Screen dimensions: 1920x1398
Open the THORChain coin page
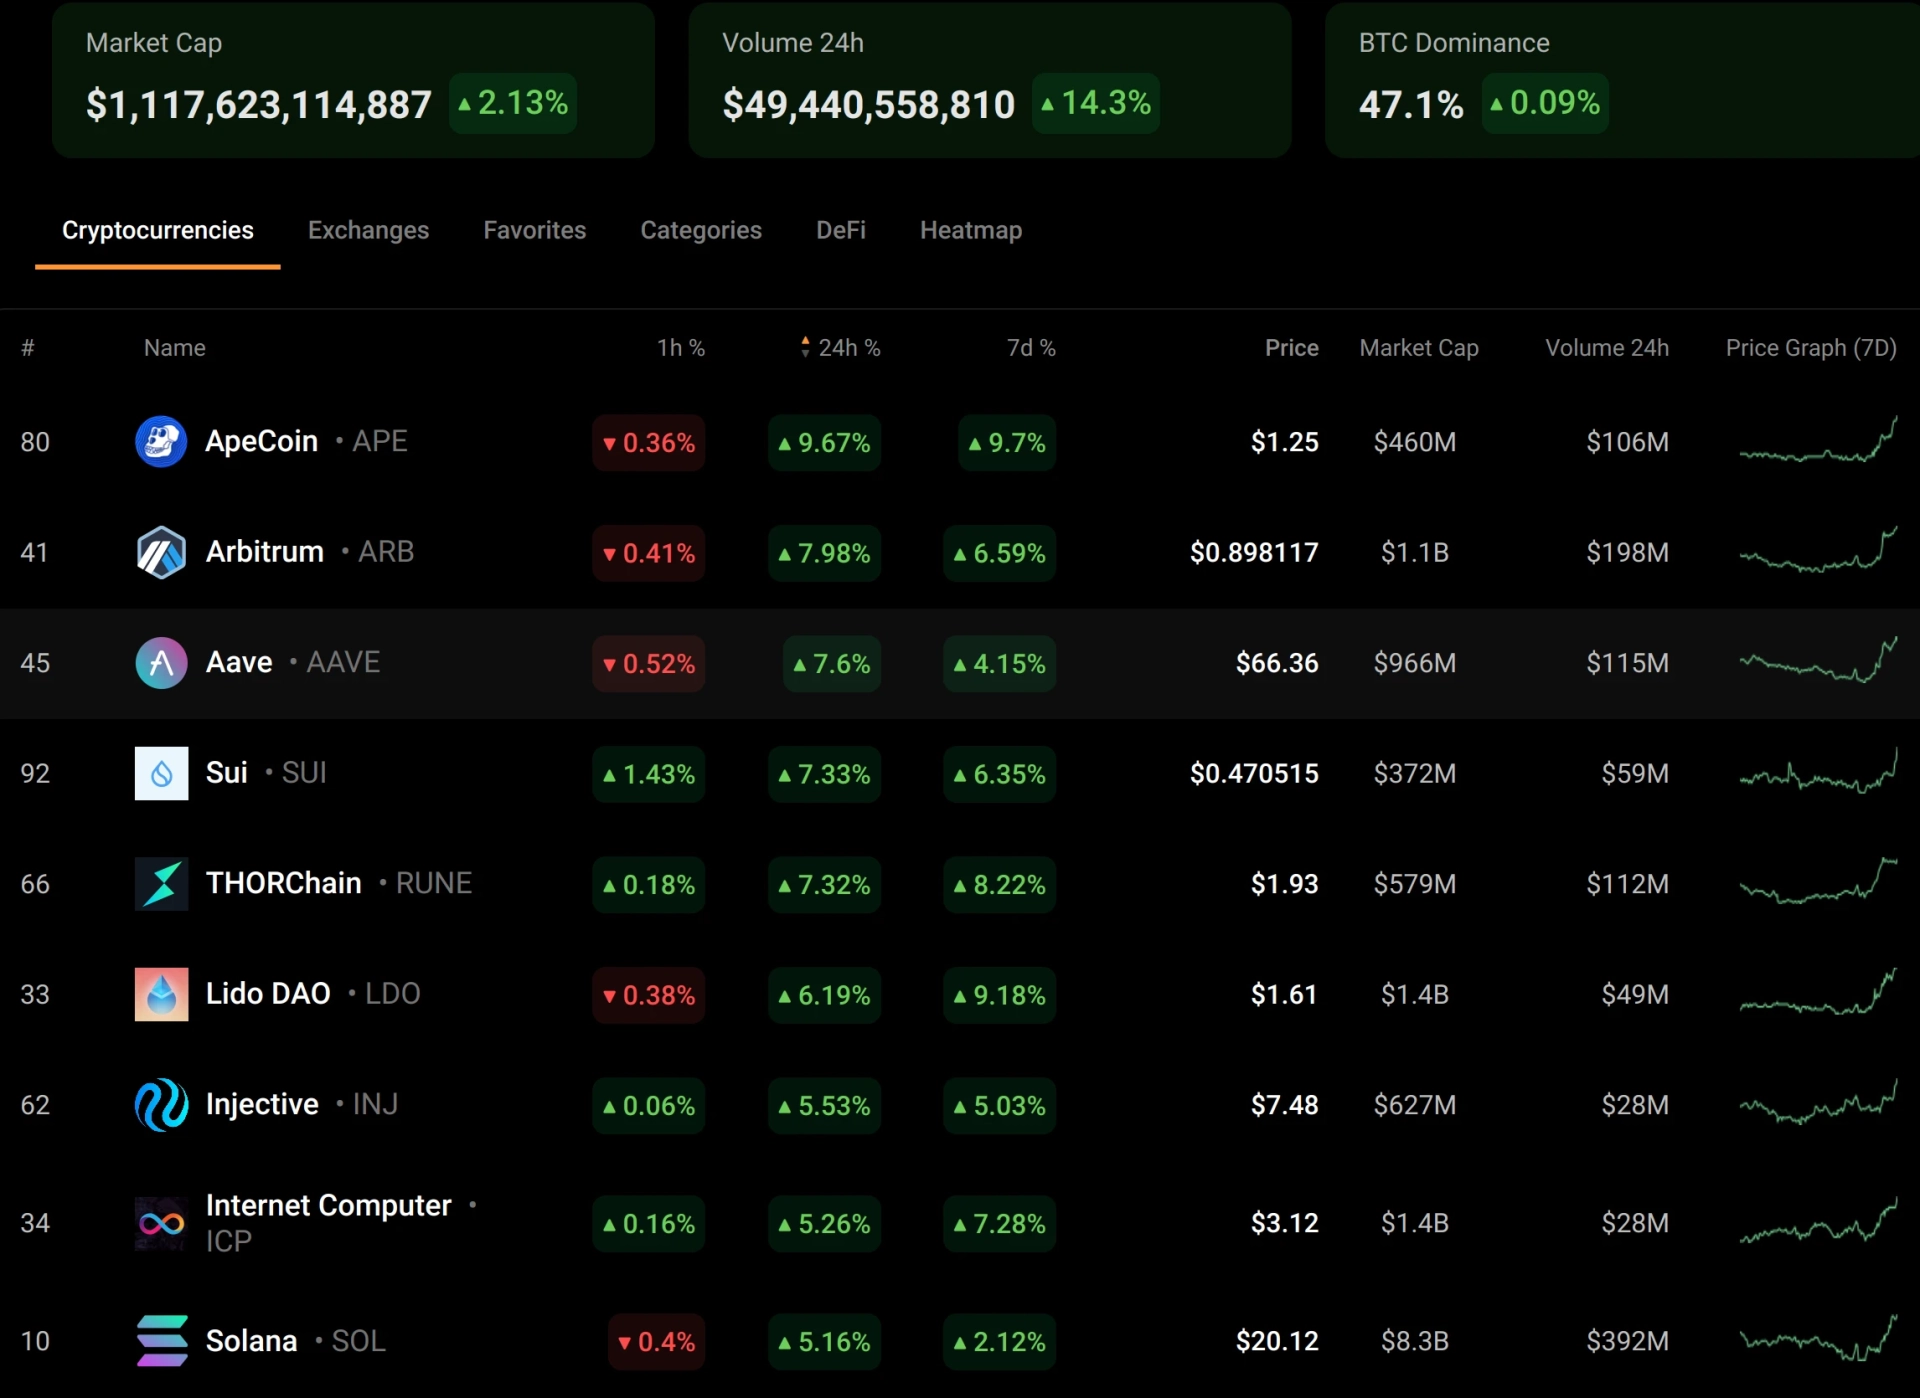pyautogui.click(x=284, y=883)
